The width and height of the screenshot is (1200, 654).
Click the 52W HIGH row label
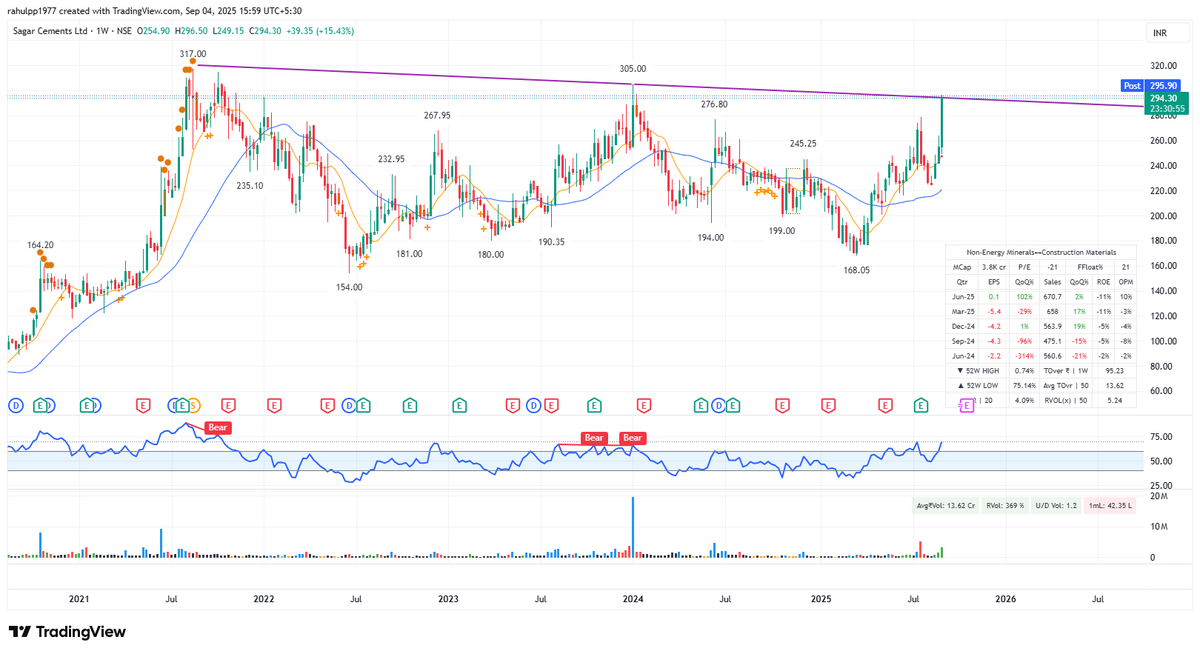tap(976, 371)
